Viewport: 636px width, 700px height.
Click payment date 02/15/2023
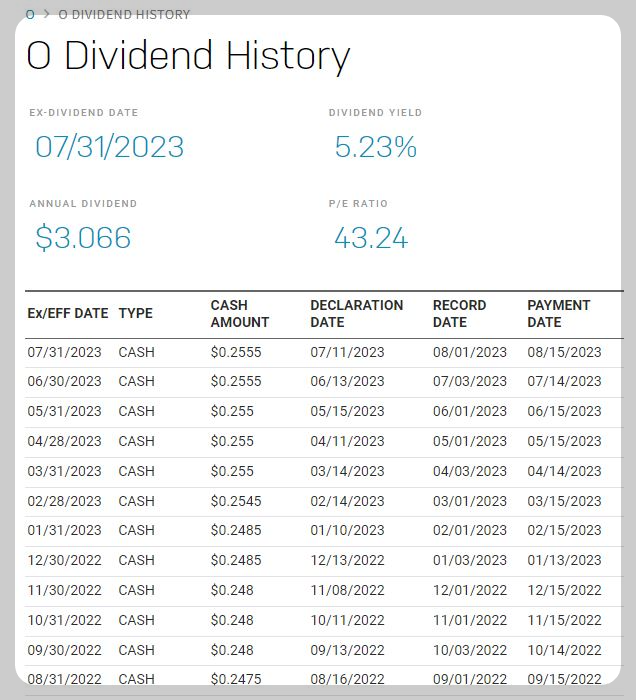(565, 530)
